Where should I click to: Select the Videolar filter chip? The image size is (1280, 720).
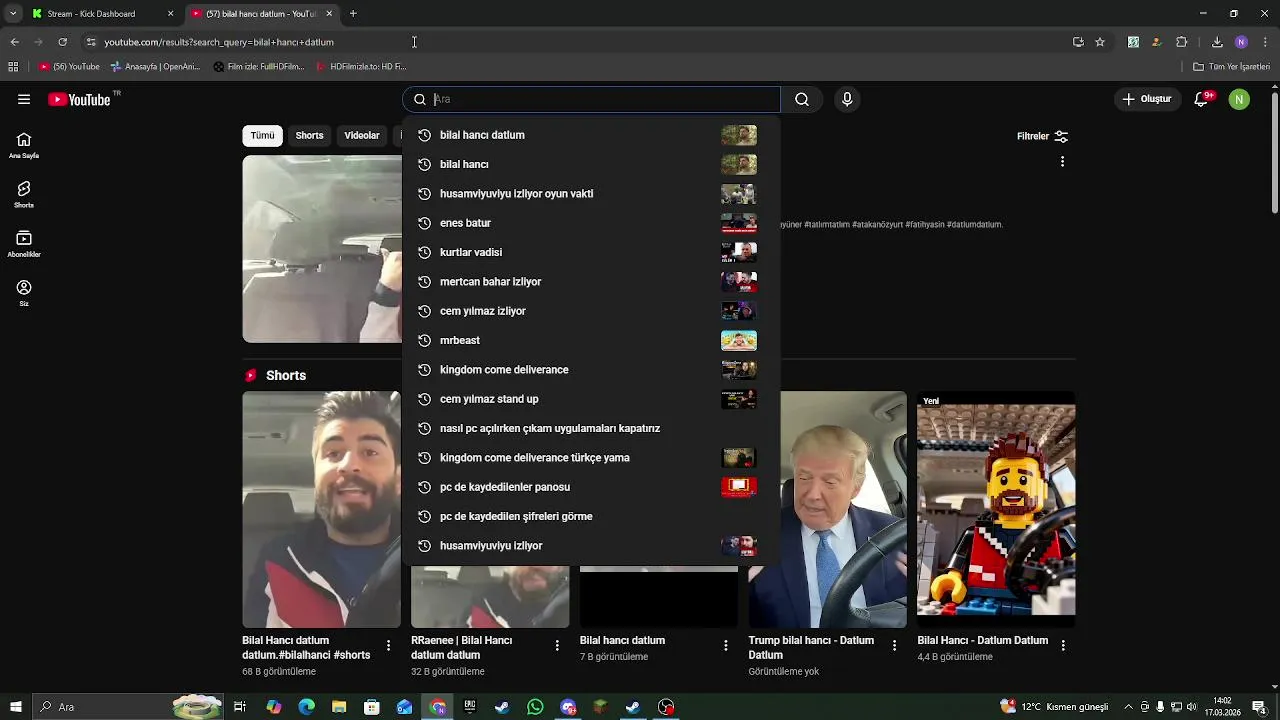pyautogui.click(x=362, y=136)
